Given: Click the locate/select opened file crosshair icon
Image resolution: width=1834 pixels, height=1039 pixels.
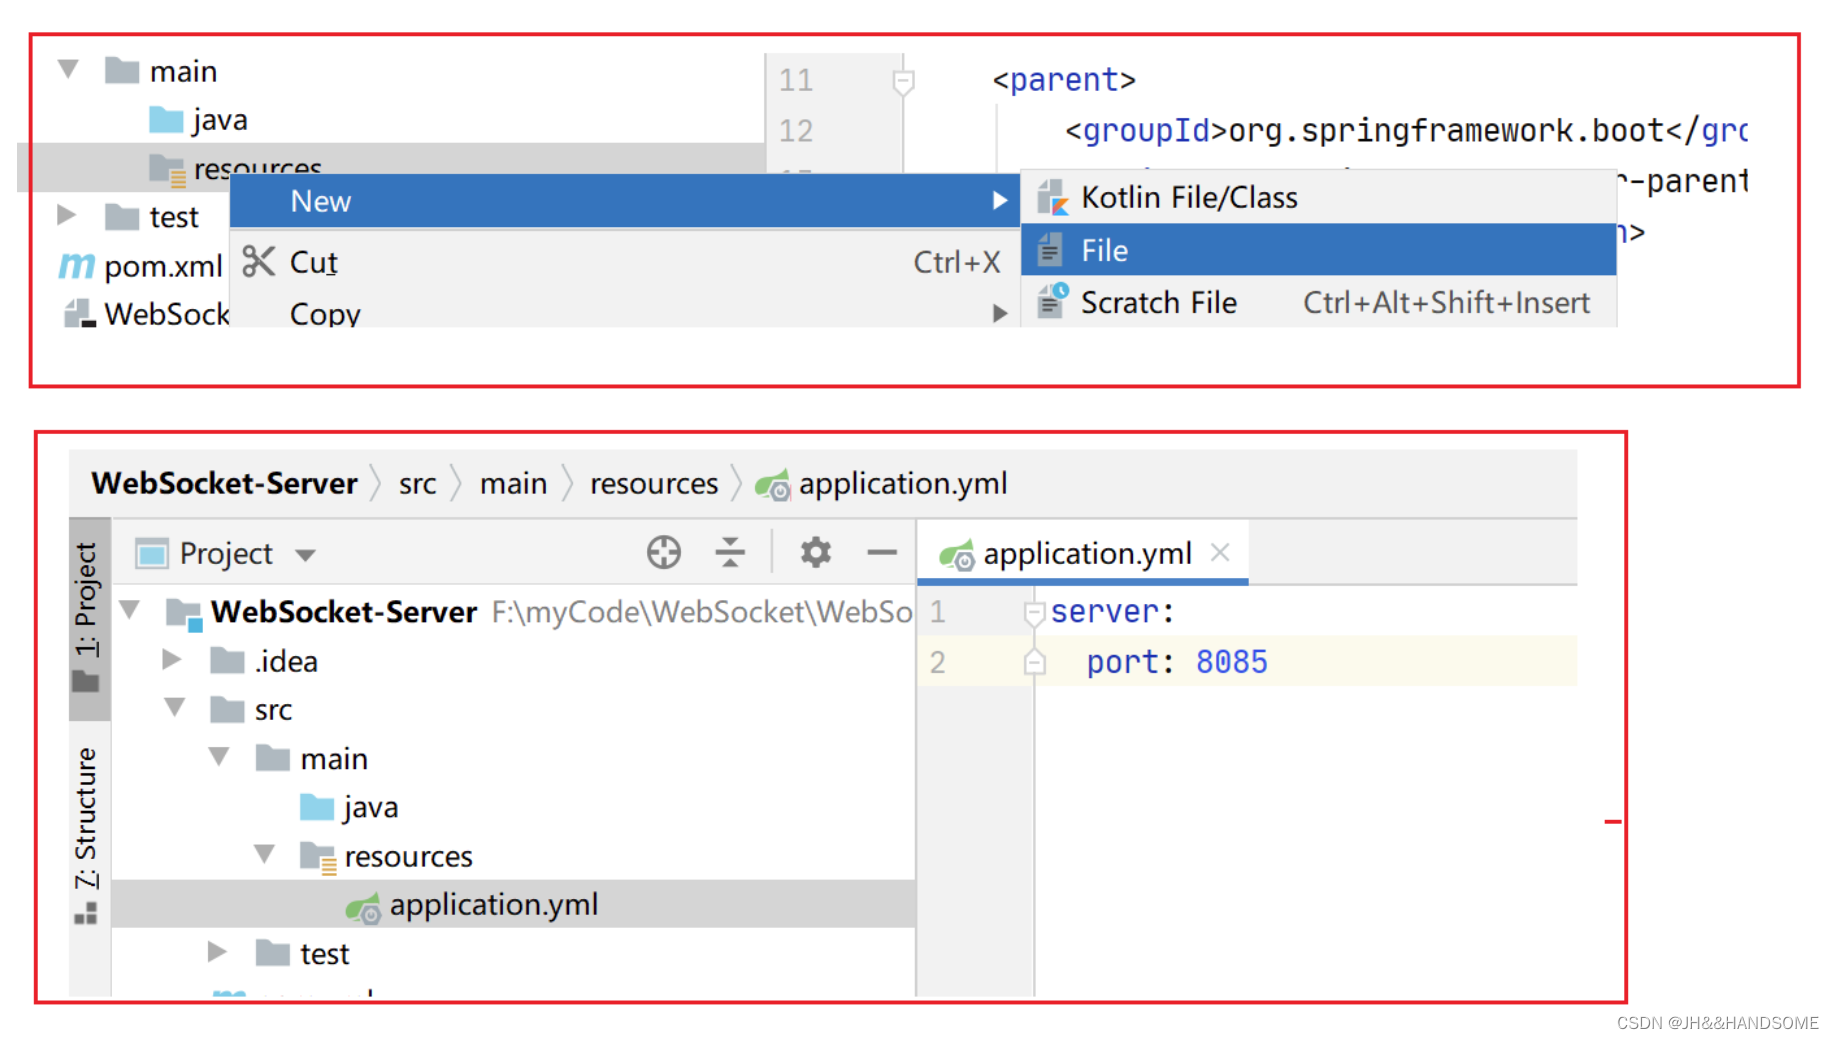Looking at the screenshot, I should click(x=663, y=552).
